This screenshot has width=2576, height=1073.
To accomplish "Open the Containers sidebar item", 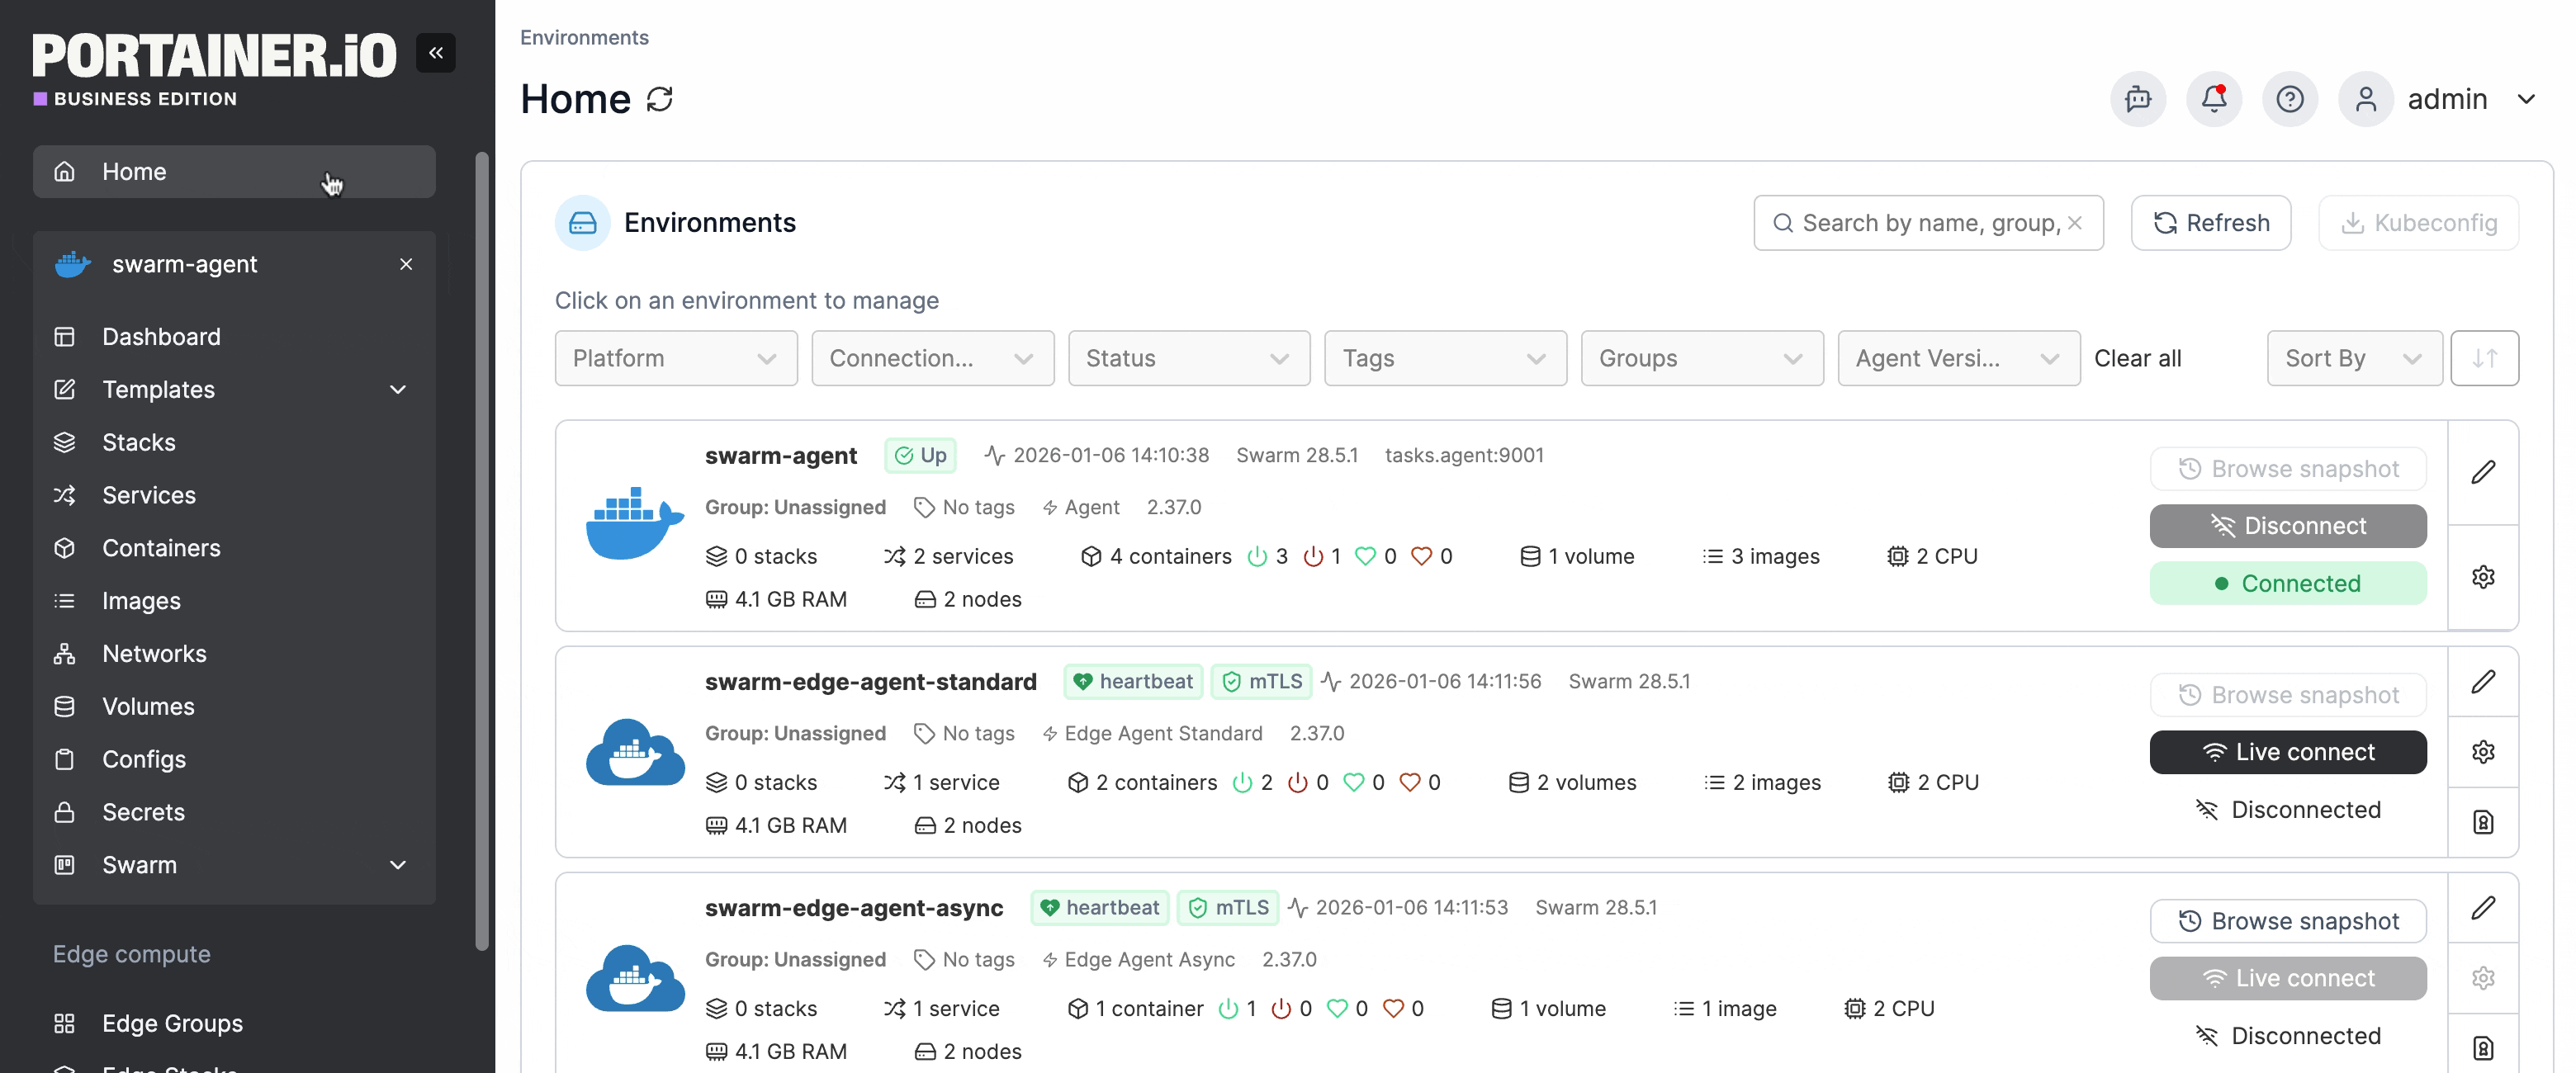I will pyautogui.click(x=161, y=548).
